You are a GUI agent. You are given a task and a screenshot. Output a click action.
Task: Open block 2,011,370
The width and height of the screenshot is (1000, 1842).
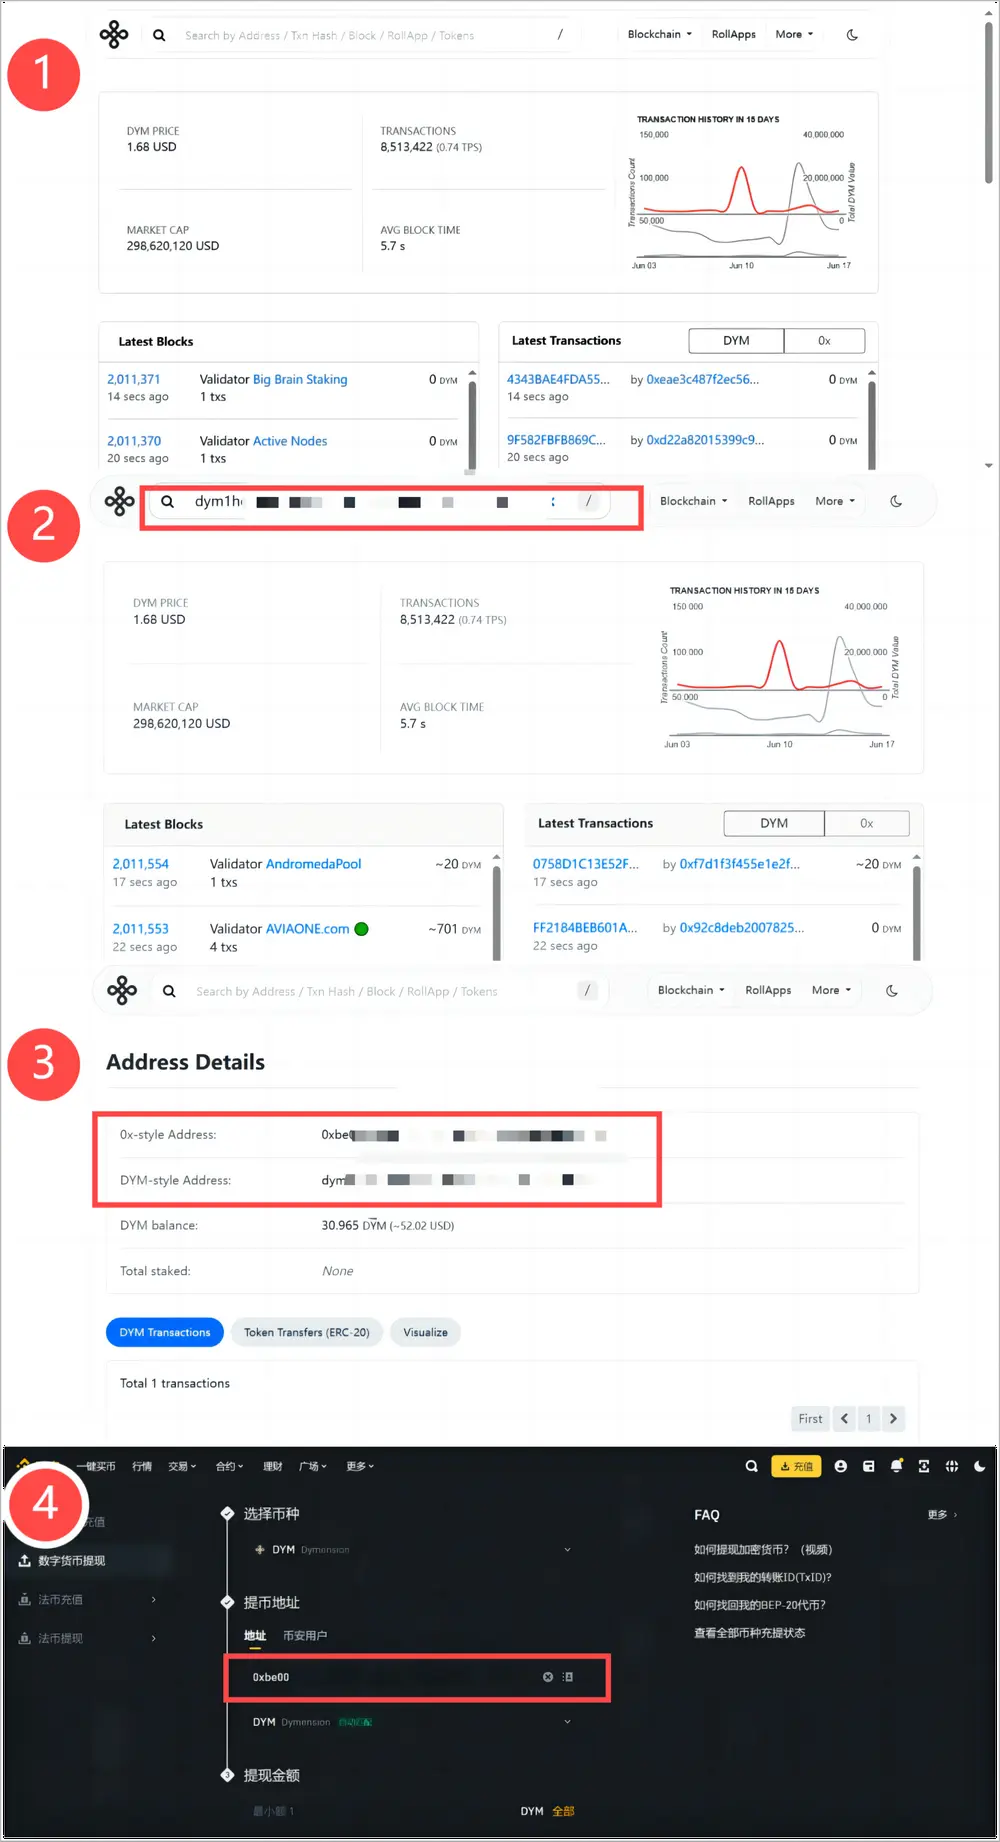(133, 441)
